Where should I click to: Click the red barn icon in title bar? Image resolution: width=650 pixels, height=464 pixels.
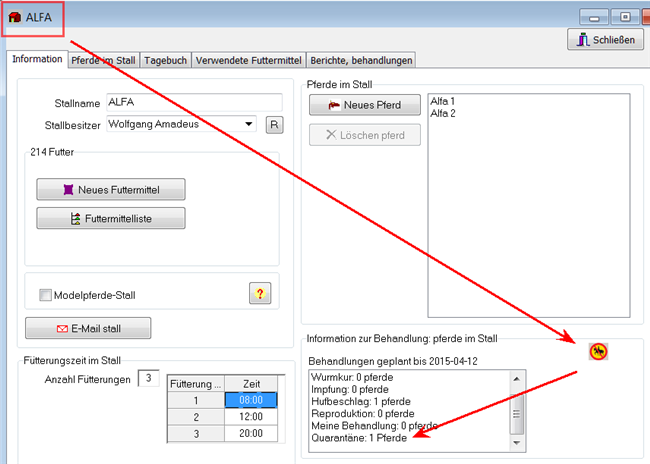point(15,17)
